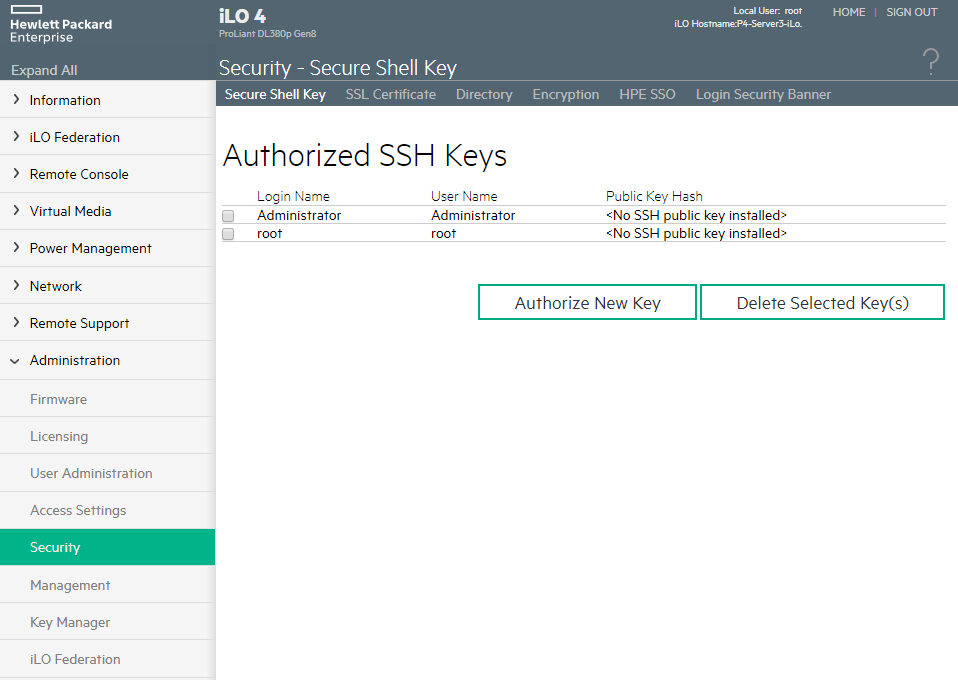
Task: Select the root key checkbox
Action: point(228,234)
